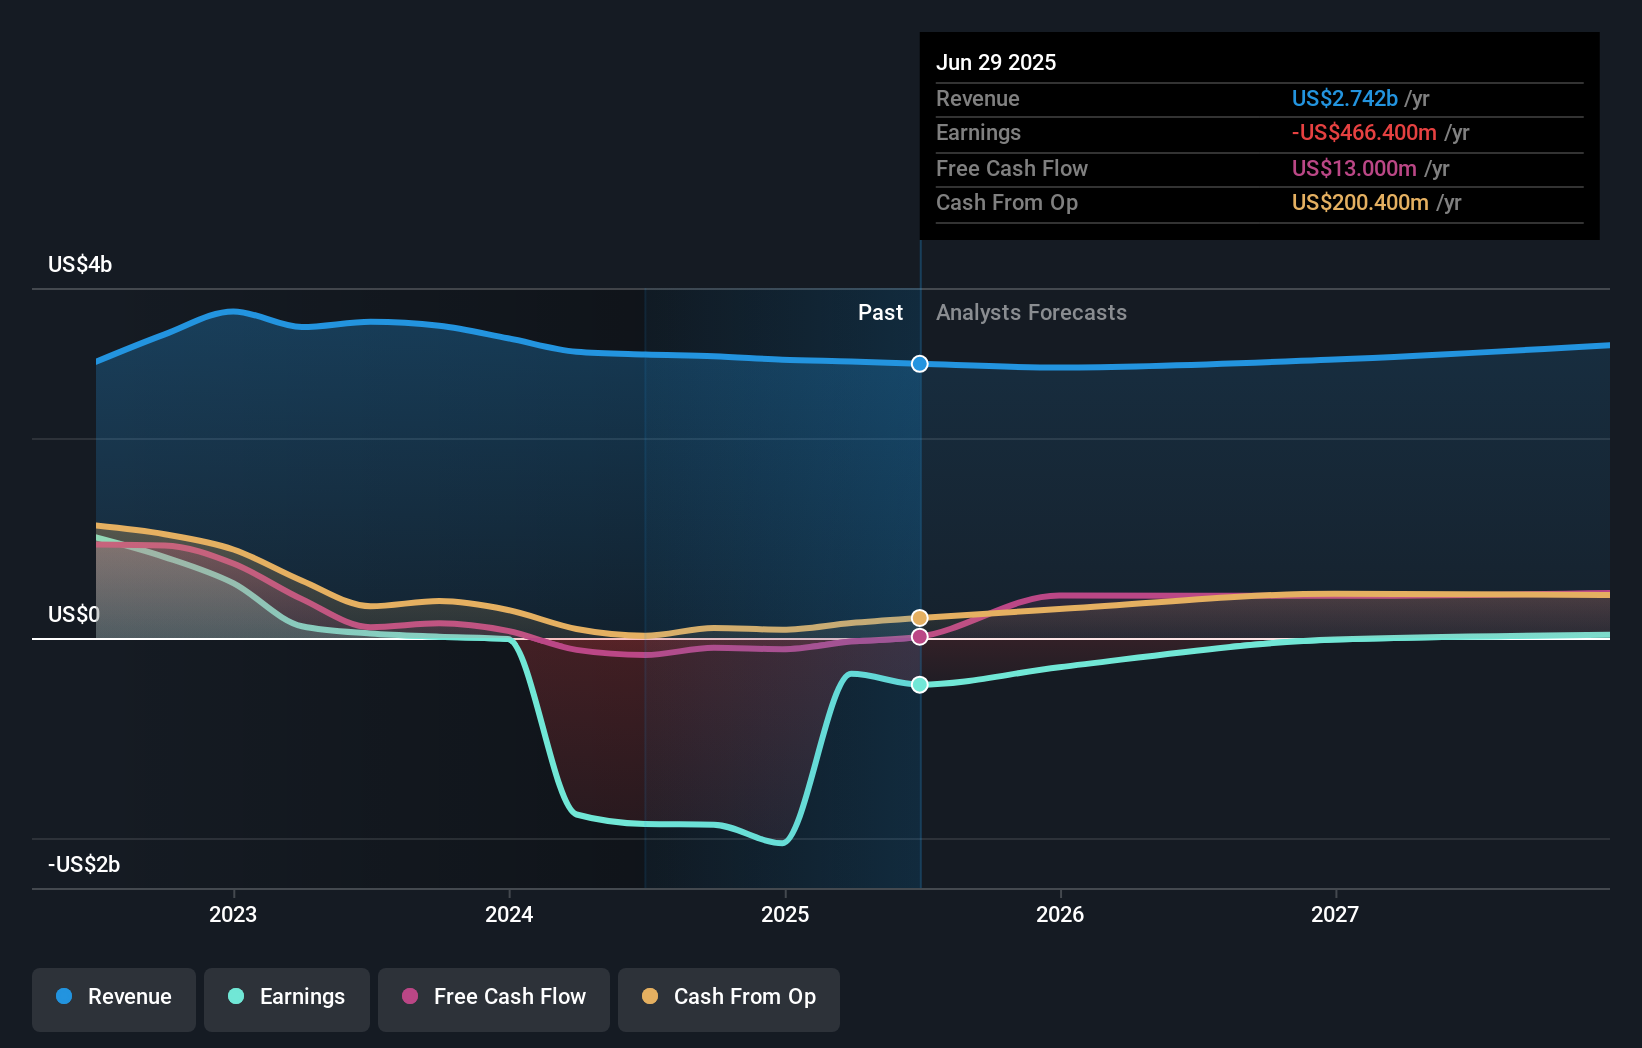This screenshot has width=1642, height=1048.
Task: Click the Analysts Forecasts section label
Action: click(1031, 313)
